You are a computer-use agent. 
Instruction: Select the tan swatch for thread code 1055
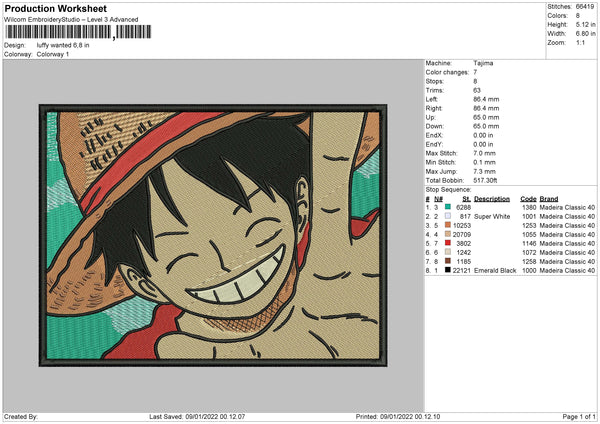[448, 234]
